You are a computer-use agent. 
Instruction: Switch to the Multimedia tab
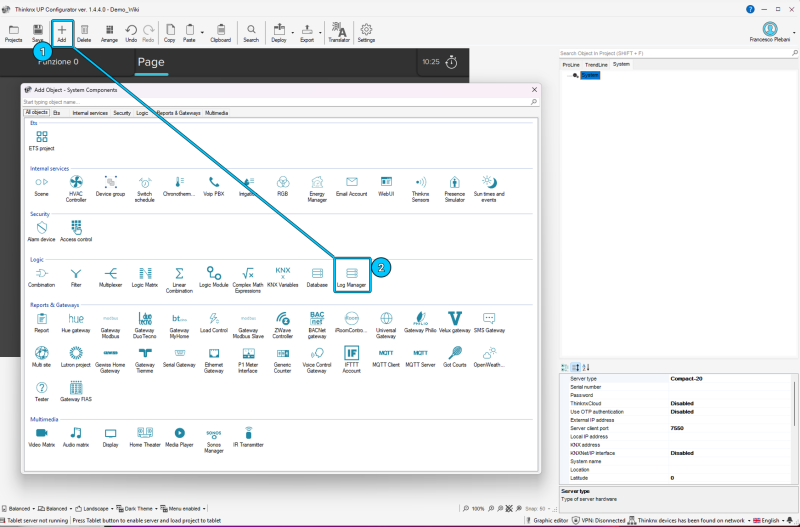pyautogui.click(x=216, y=113)
